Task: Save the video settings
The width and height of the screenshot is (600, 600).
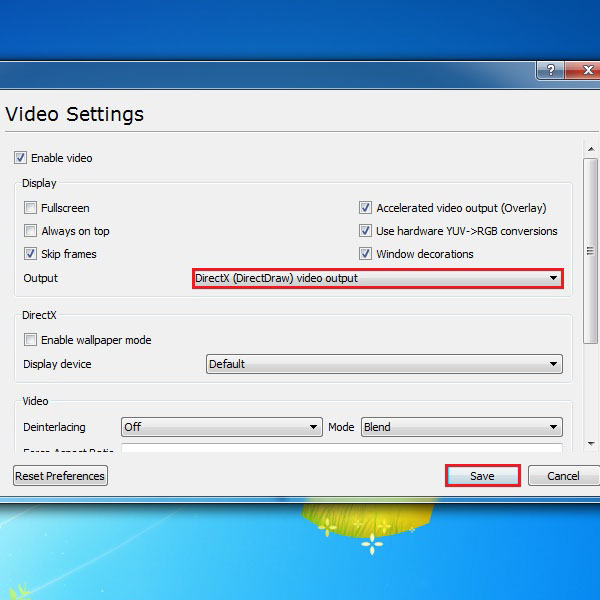Action: pyautogui.click(x=483, y=476)
